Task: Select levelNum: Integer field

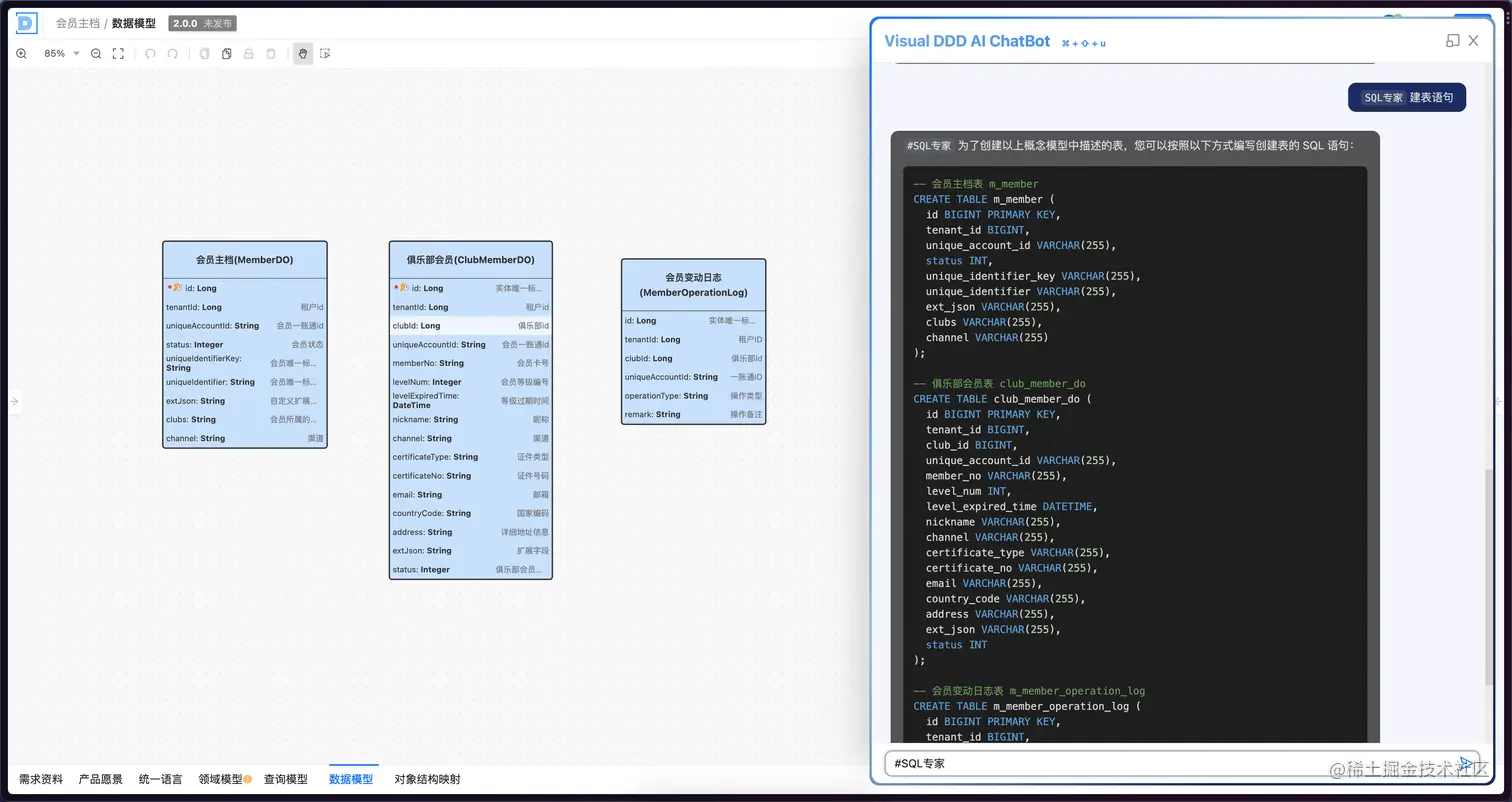Action: pos(471,382)
